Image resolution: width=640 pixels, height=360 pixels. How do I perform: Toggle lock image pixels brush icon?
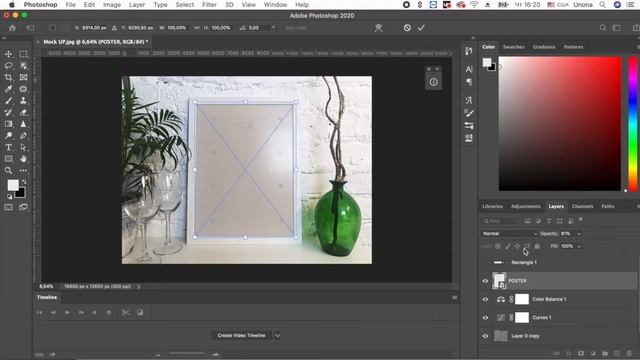click(508, 246)
